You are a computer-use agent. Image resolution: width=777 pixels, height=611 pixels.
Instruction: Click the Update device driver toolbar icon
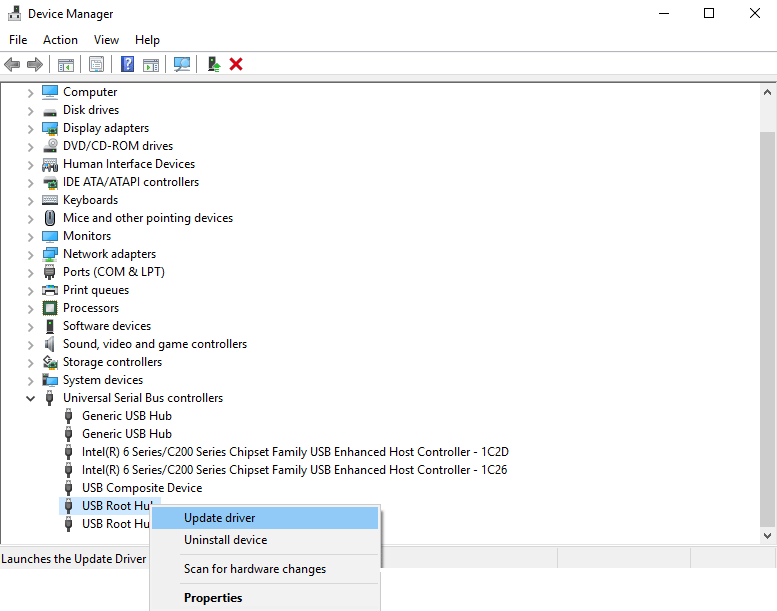click(214, 64)
